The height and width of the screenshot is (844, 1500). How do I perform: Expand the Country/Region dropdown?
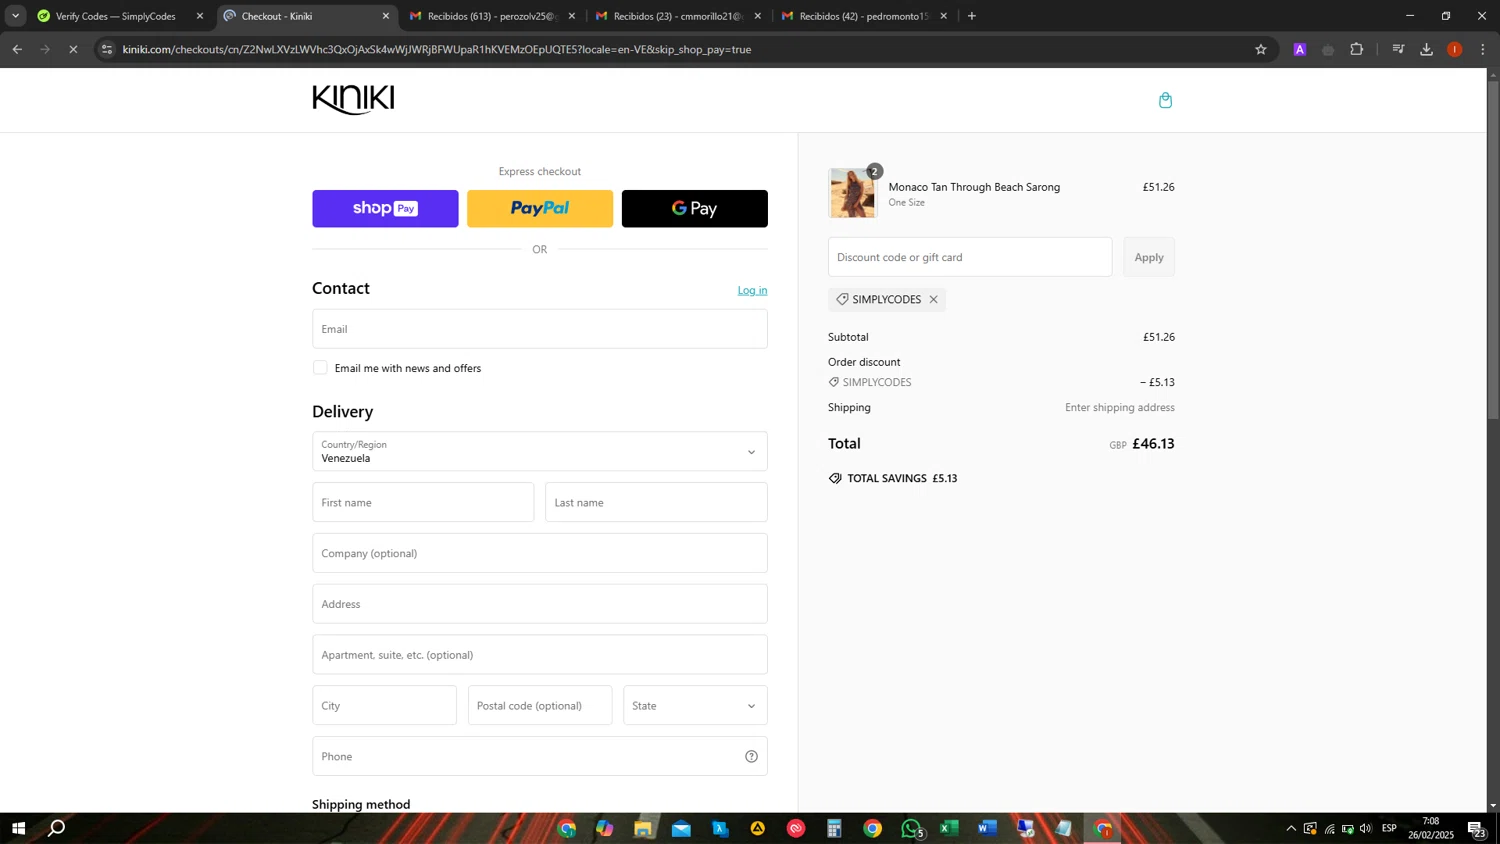tap(540, 452)
